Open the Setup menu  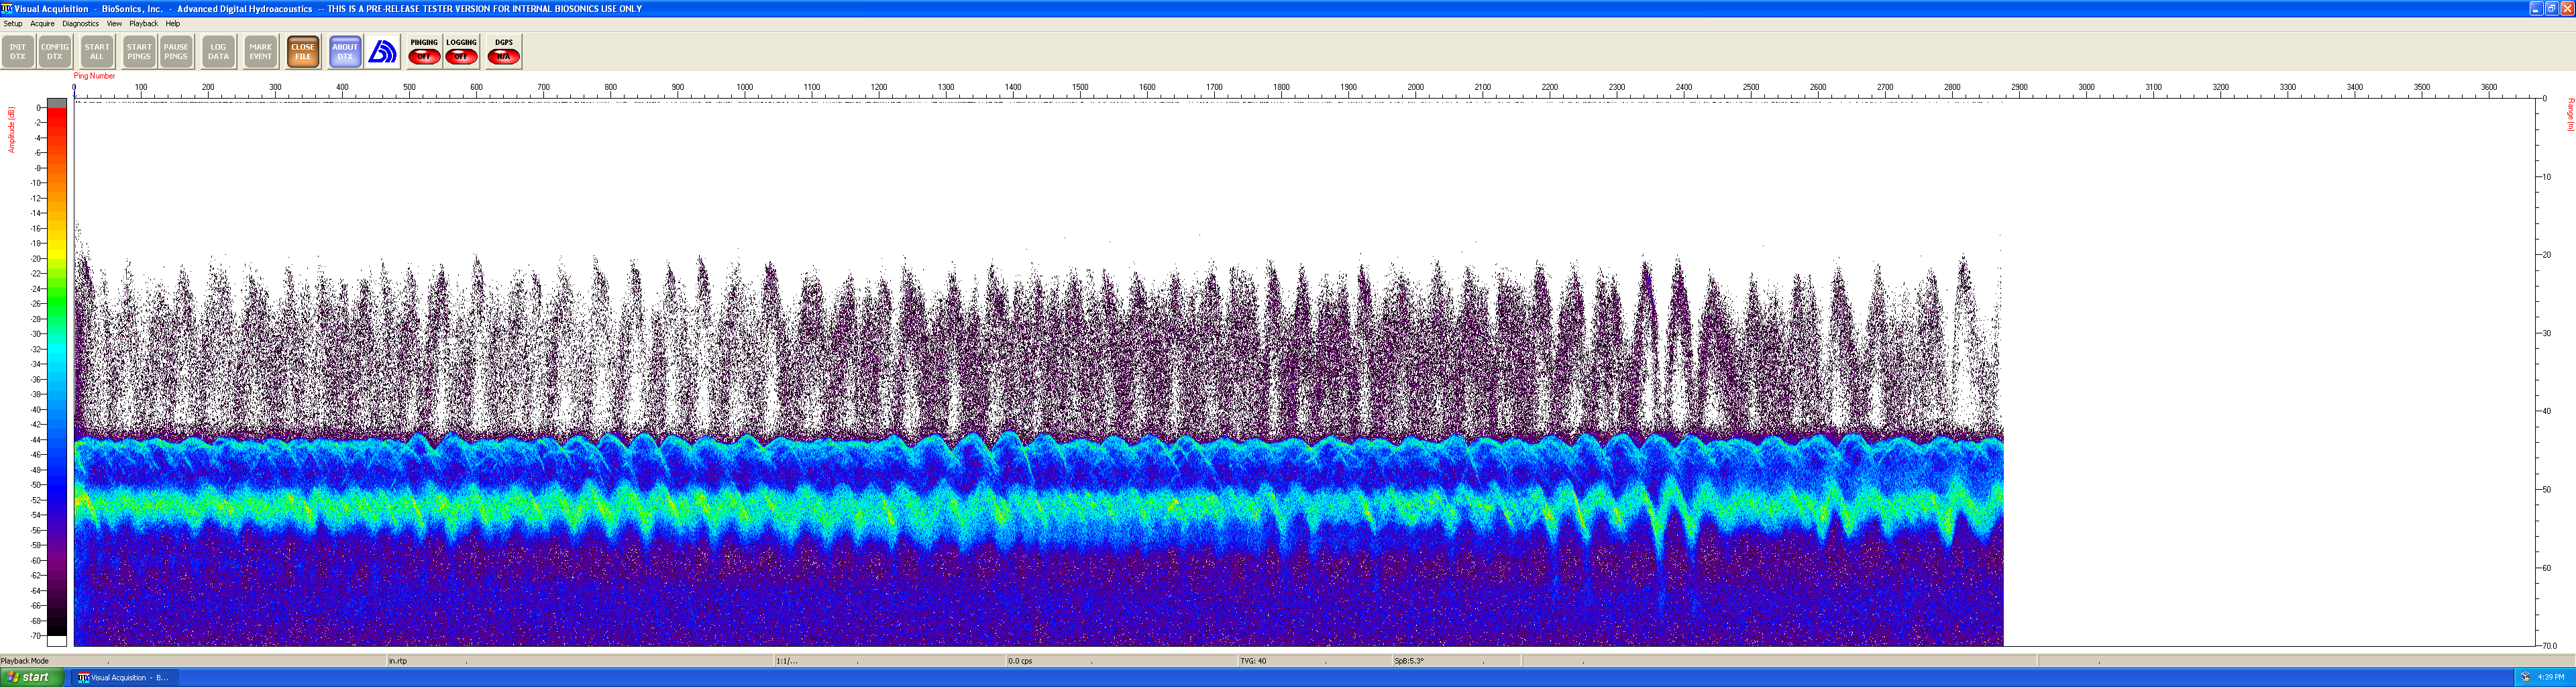pos(13,23)
